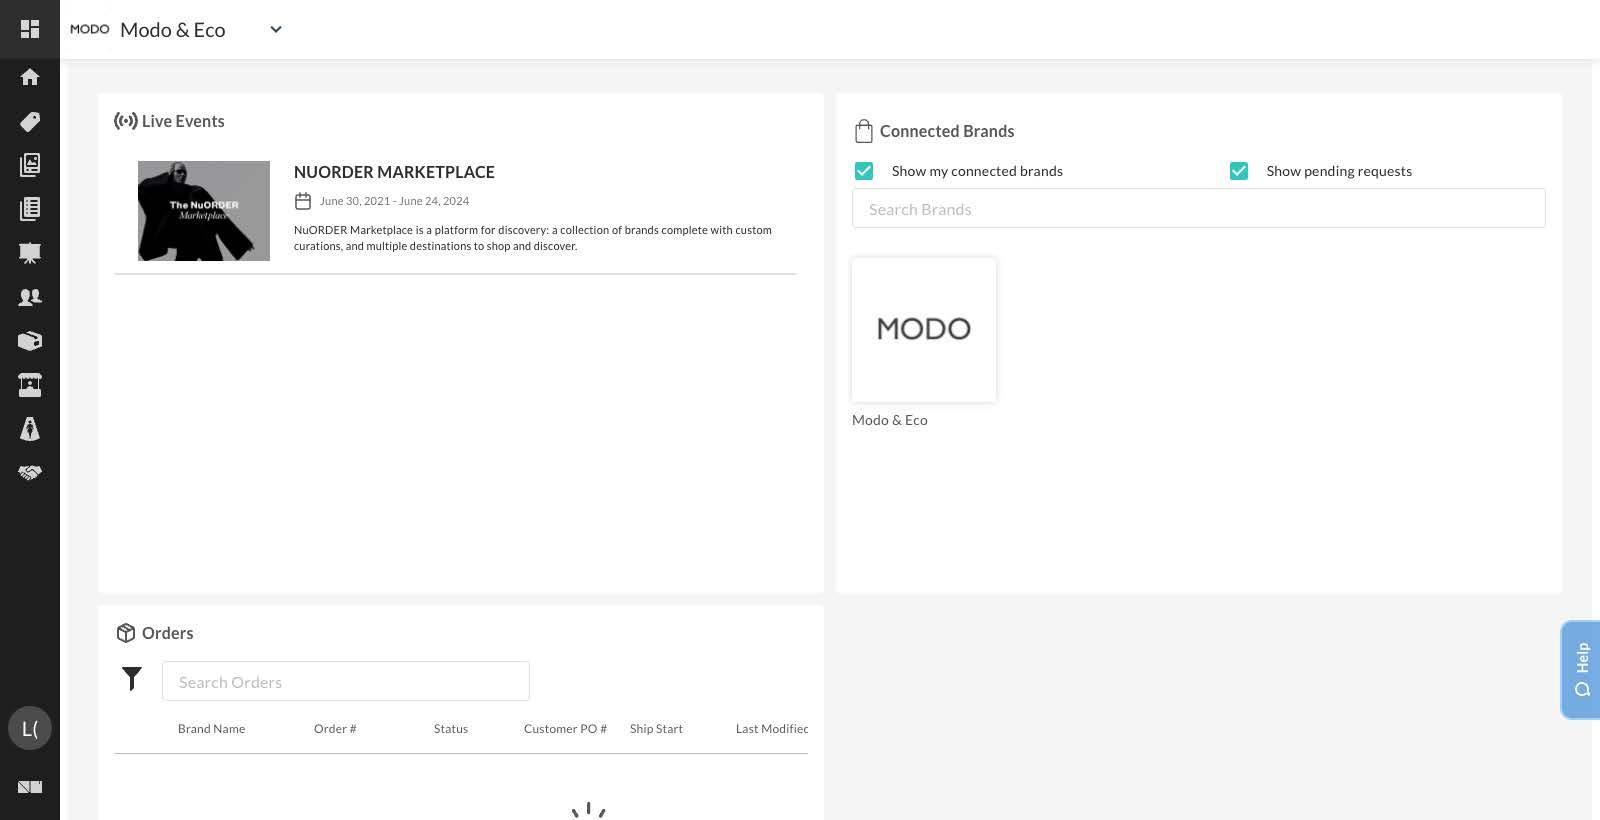Open the NUORDER MARKETPLACE event title
Screen dimensions: 1600x820
click(x=394, y=172)
